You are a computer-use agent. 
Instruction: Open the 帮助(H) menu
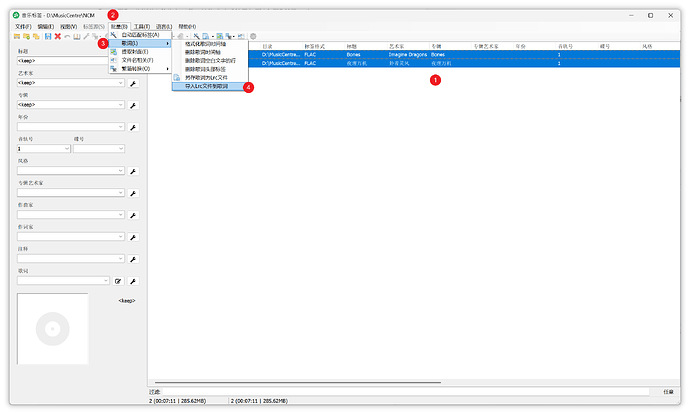tap(187, 27)
